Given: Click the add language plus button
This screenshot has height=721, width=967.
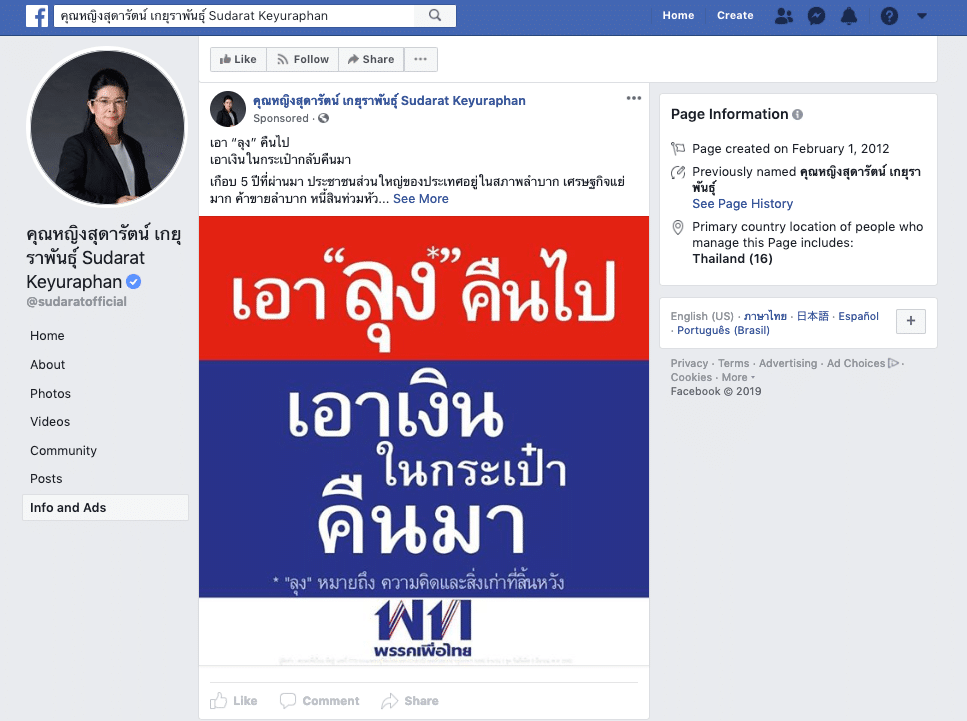Looking at the screenshot, I should 911,322.
